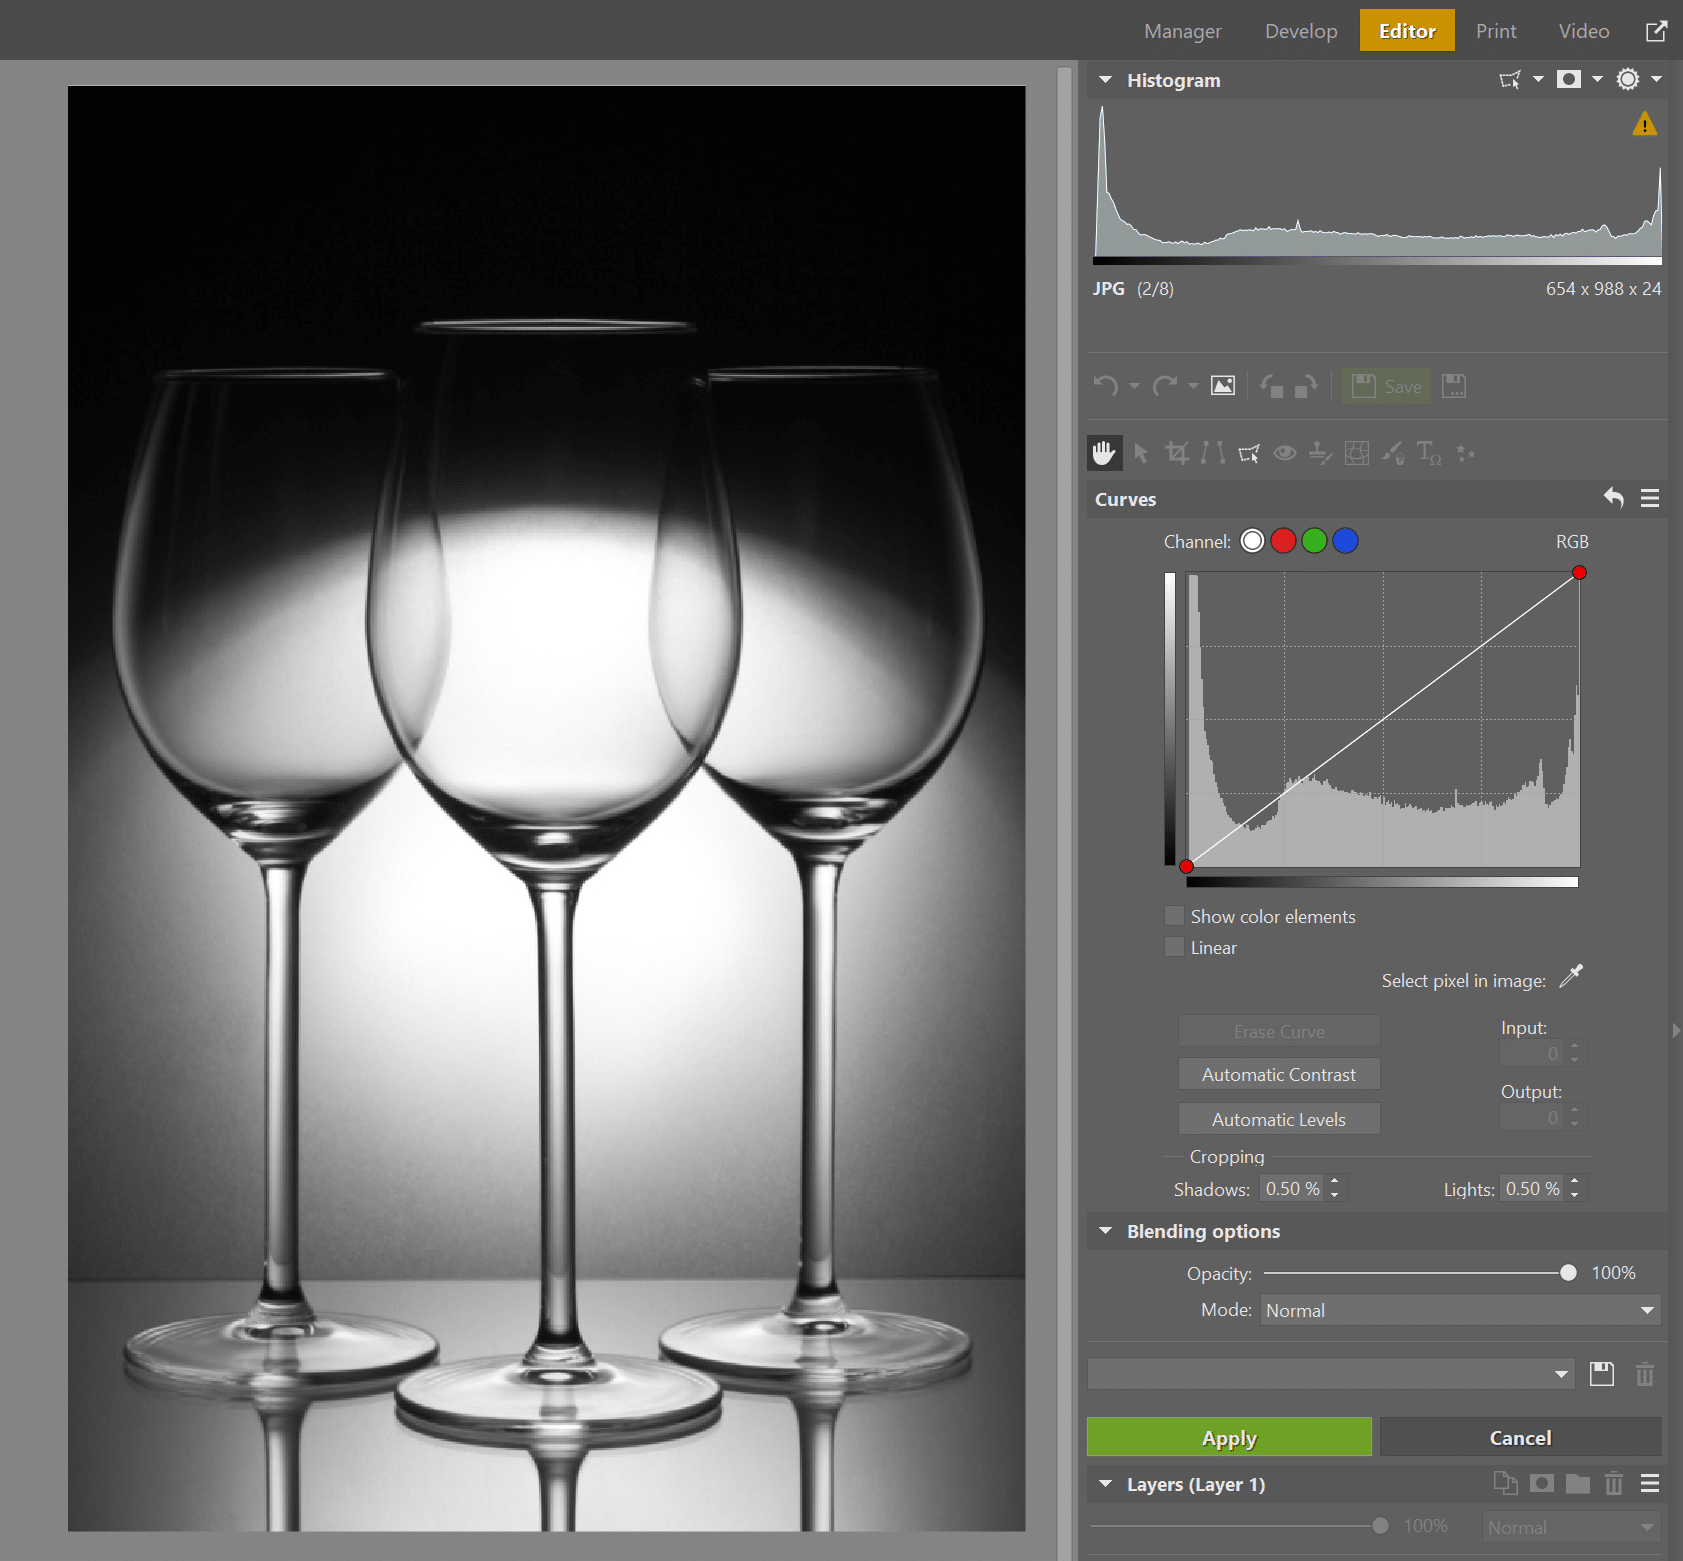Pick a pixel with the eyedropper
1683x1561 pixels.
[1570, 977]
